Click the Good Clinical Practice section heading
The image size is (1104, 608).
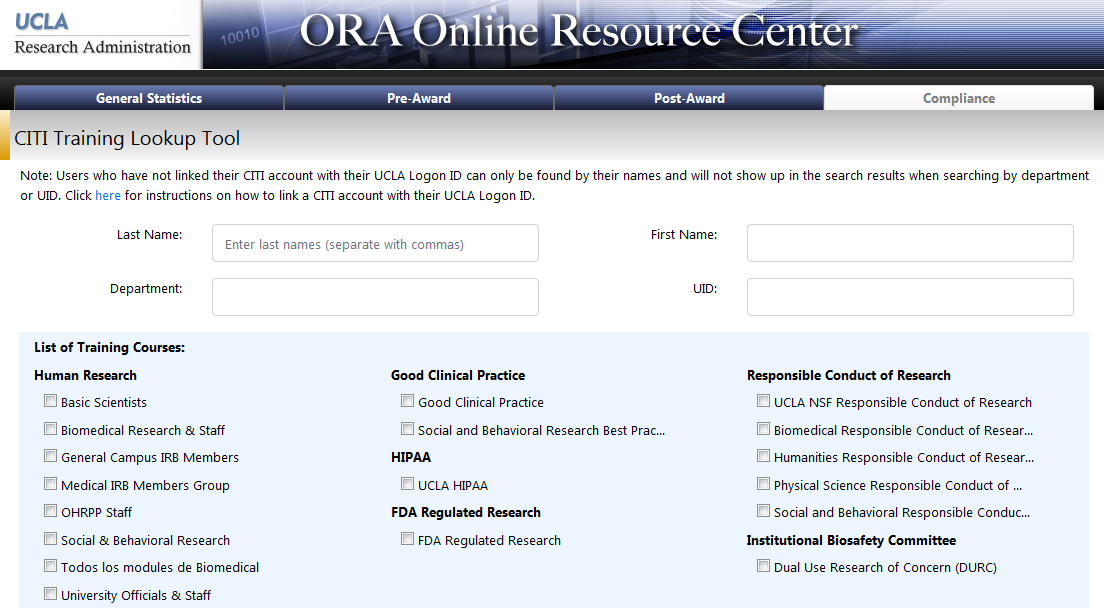458,375
